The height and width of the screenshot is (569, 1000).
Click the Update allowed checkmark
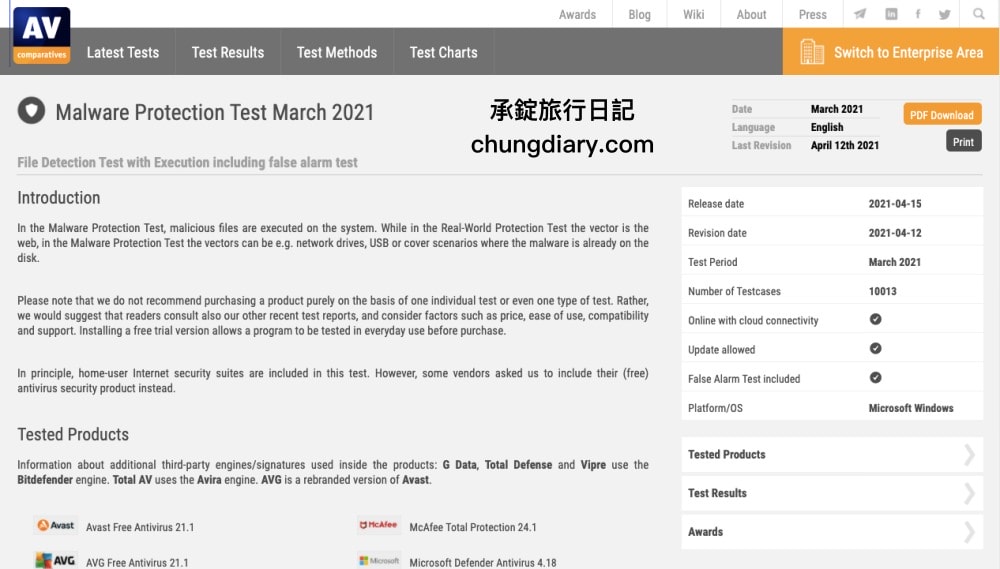pos(876,348)
